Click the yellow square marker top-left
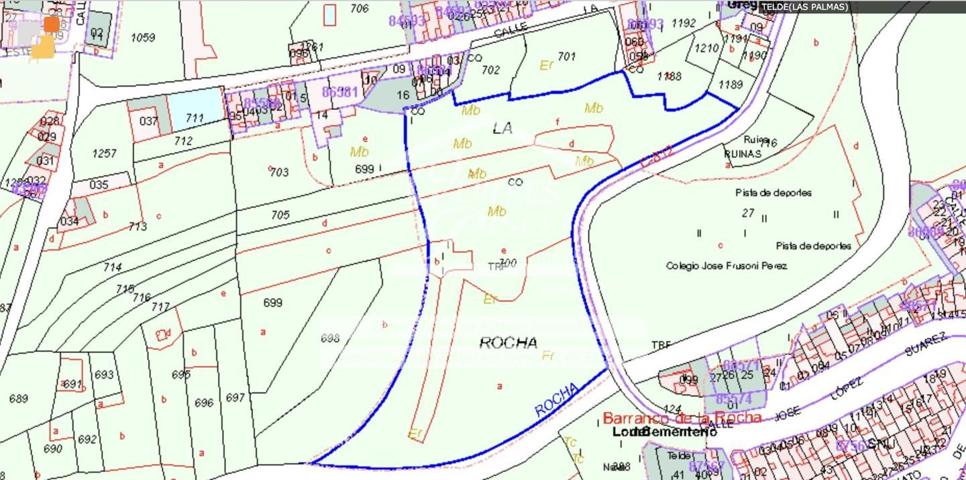Screen dimensions: 966x480 43,47
